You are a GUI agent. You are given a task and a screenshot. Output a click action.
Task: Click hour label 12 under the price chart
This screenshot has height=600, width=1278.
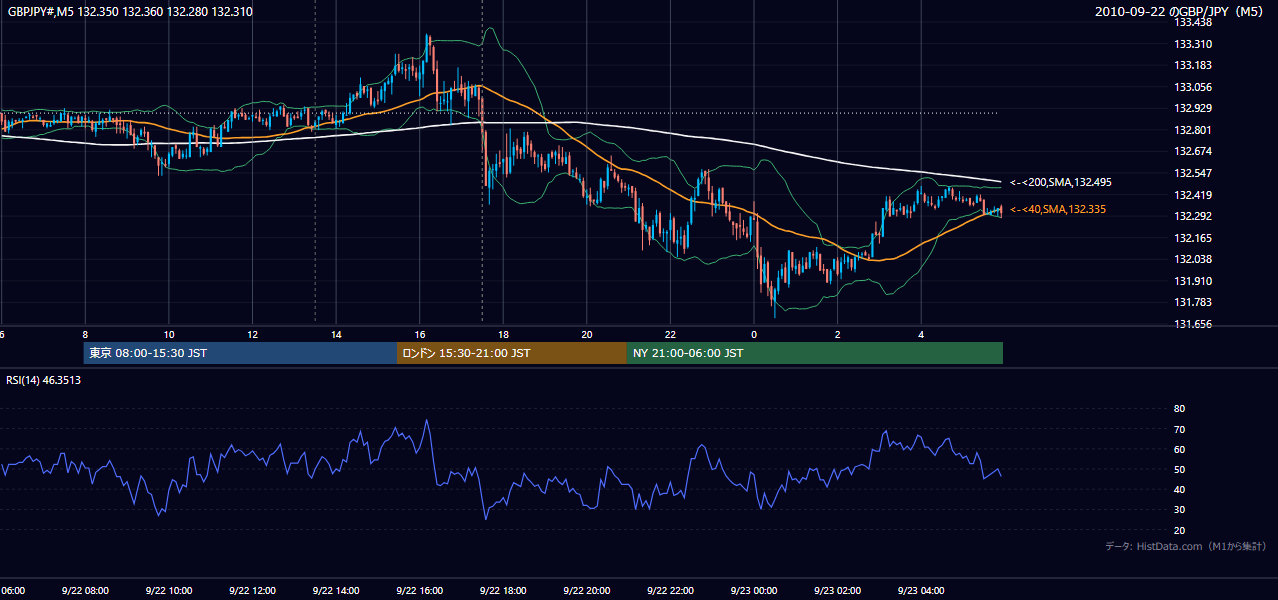pos(253,335)
